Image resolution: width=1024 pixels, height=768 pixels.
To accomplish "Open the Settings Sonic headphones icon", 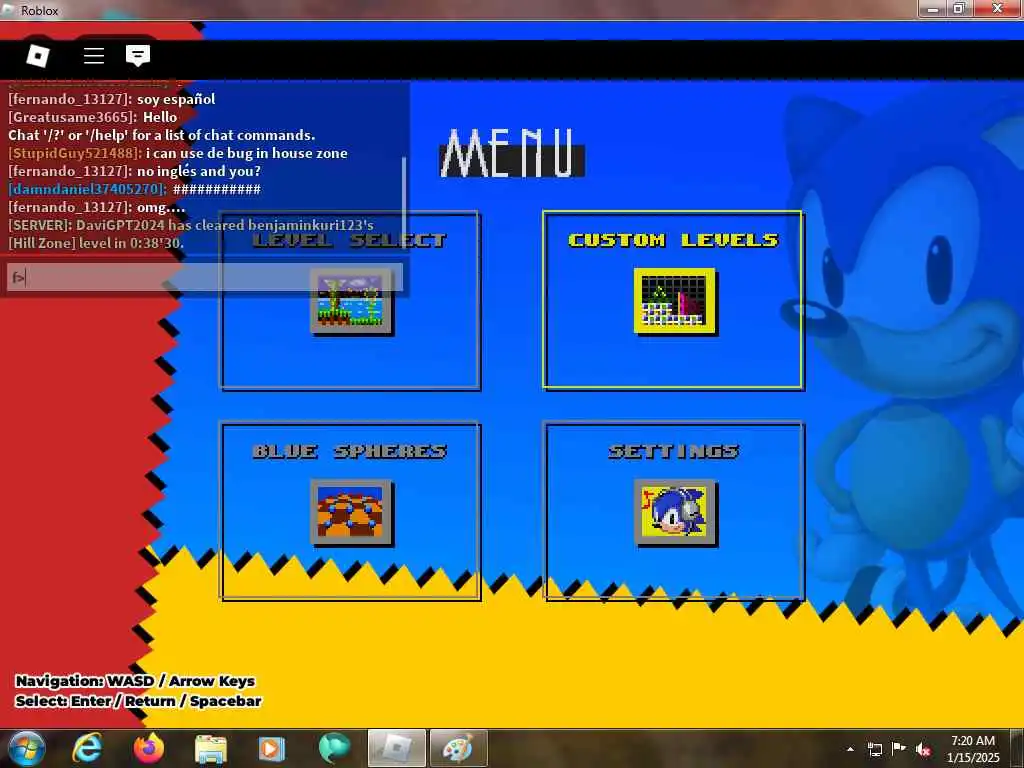I will [x=675, y=513].
